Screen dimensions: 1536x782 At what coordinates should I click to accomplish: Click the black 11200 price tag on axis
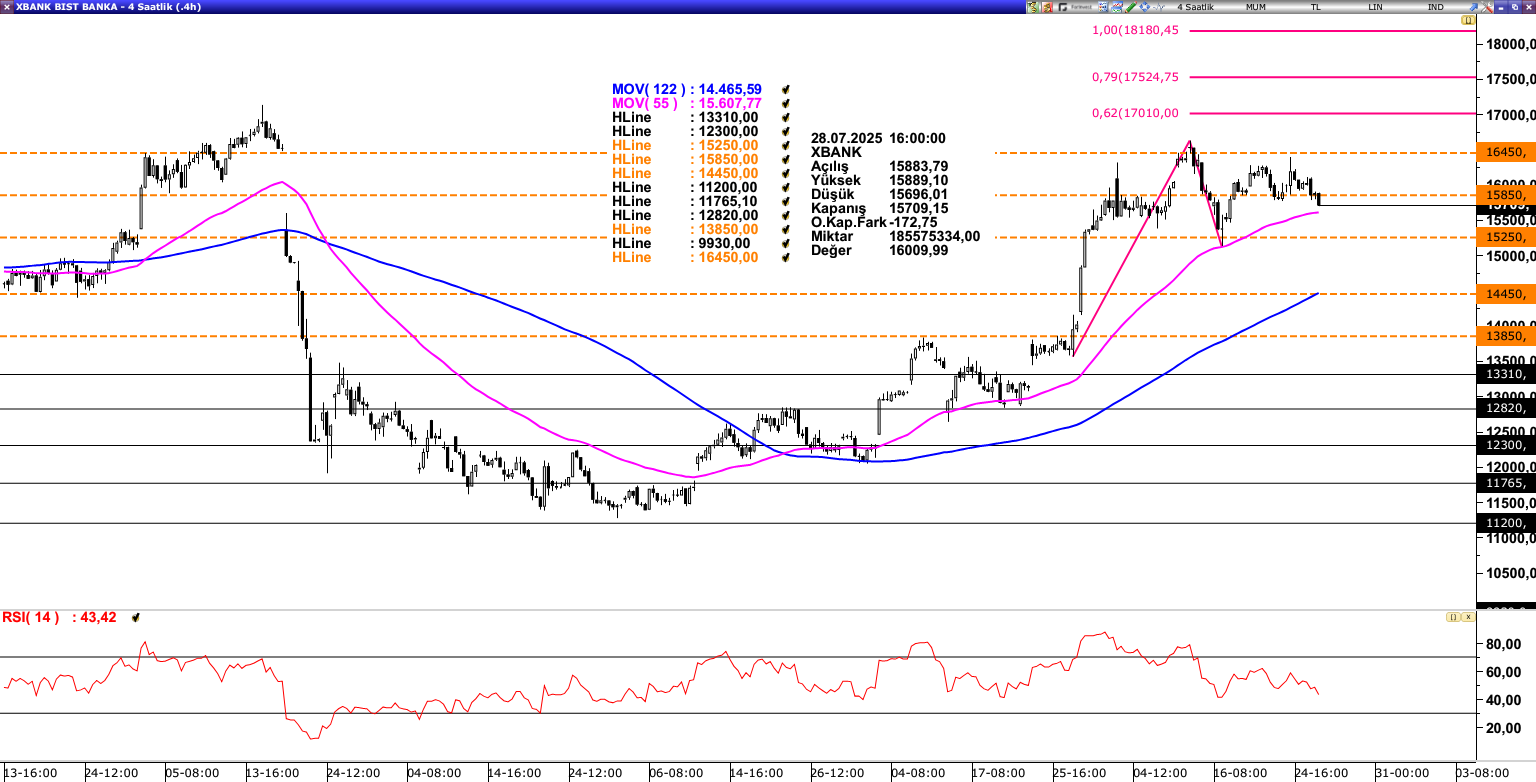point(1506,523)
